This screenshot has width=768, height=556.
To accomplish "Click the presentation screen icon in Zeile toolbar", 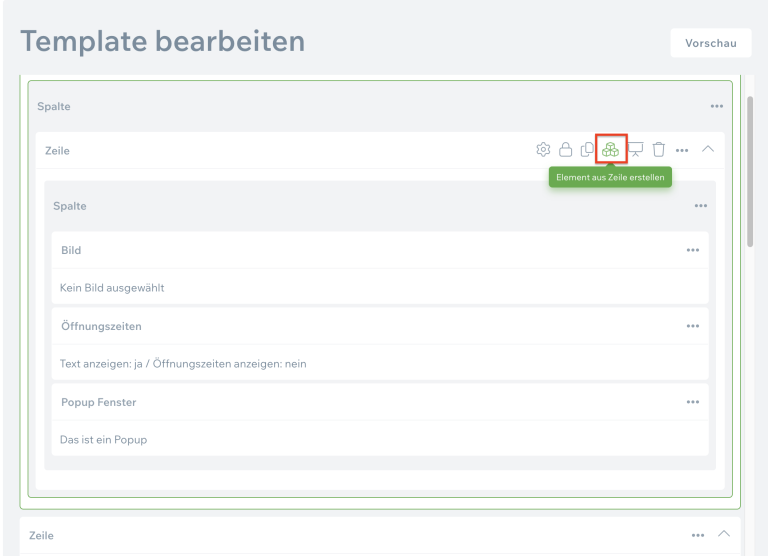I will tap(635, 150).
